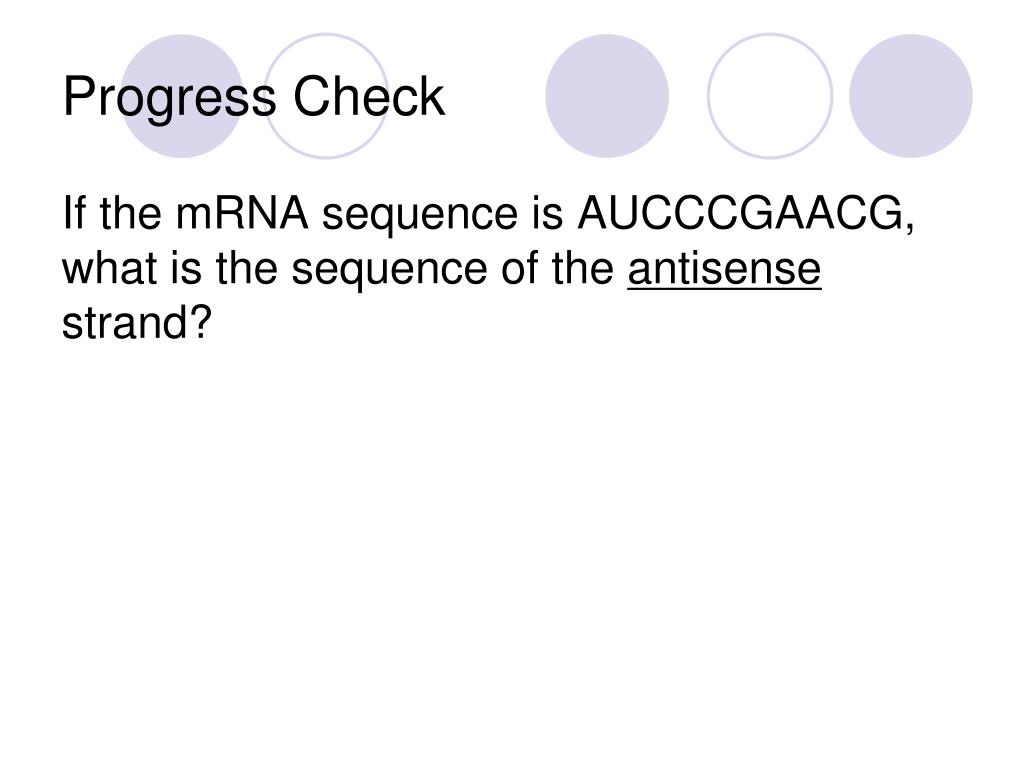Click the word Check in the title

[368, 96]
